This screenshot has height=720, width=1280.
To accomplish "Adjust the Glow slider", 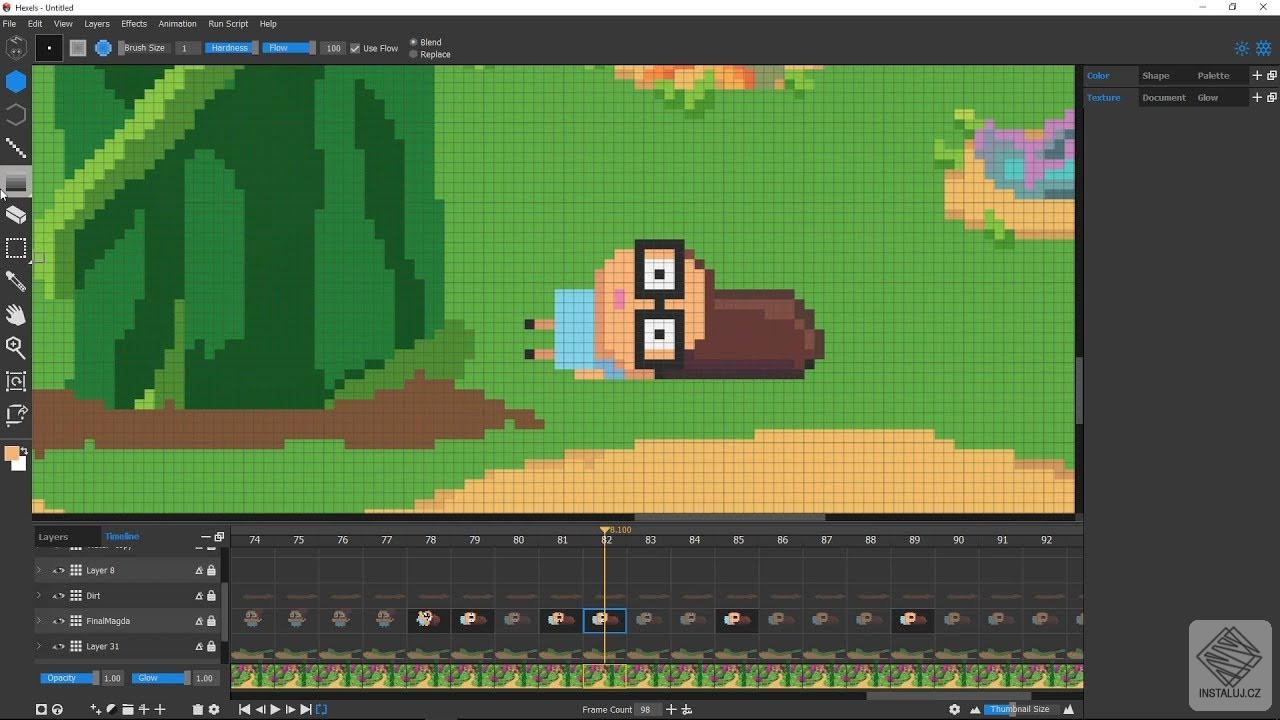I will [x=160, y=677].
